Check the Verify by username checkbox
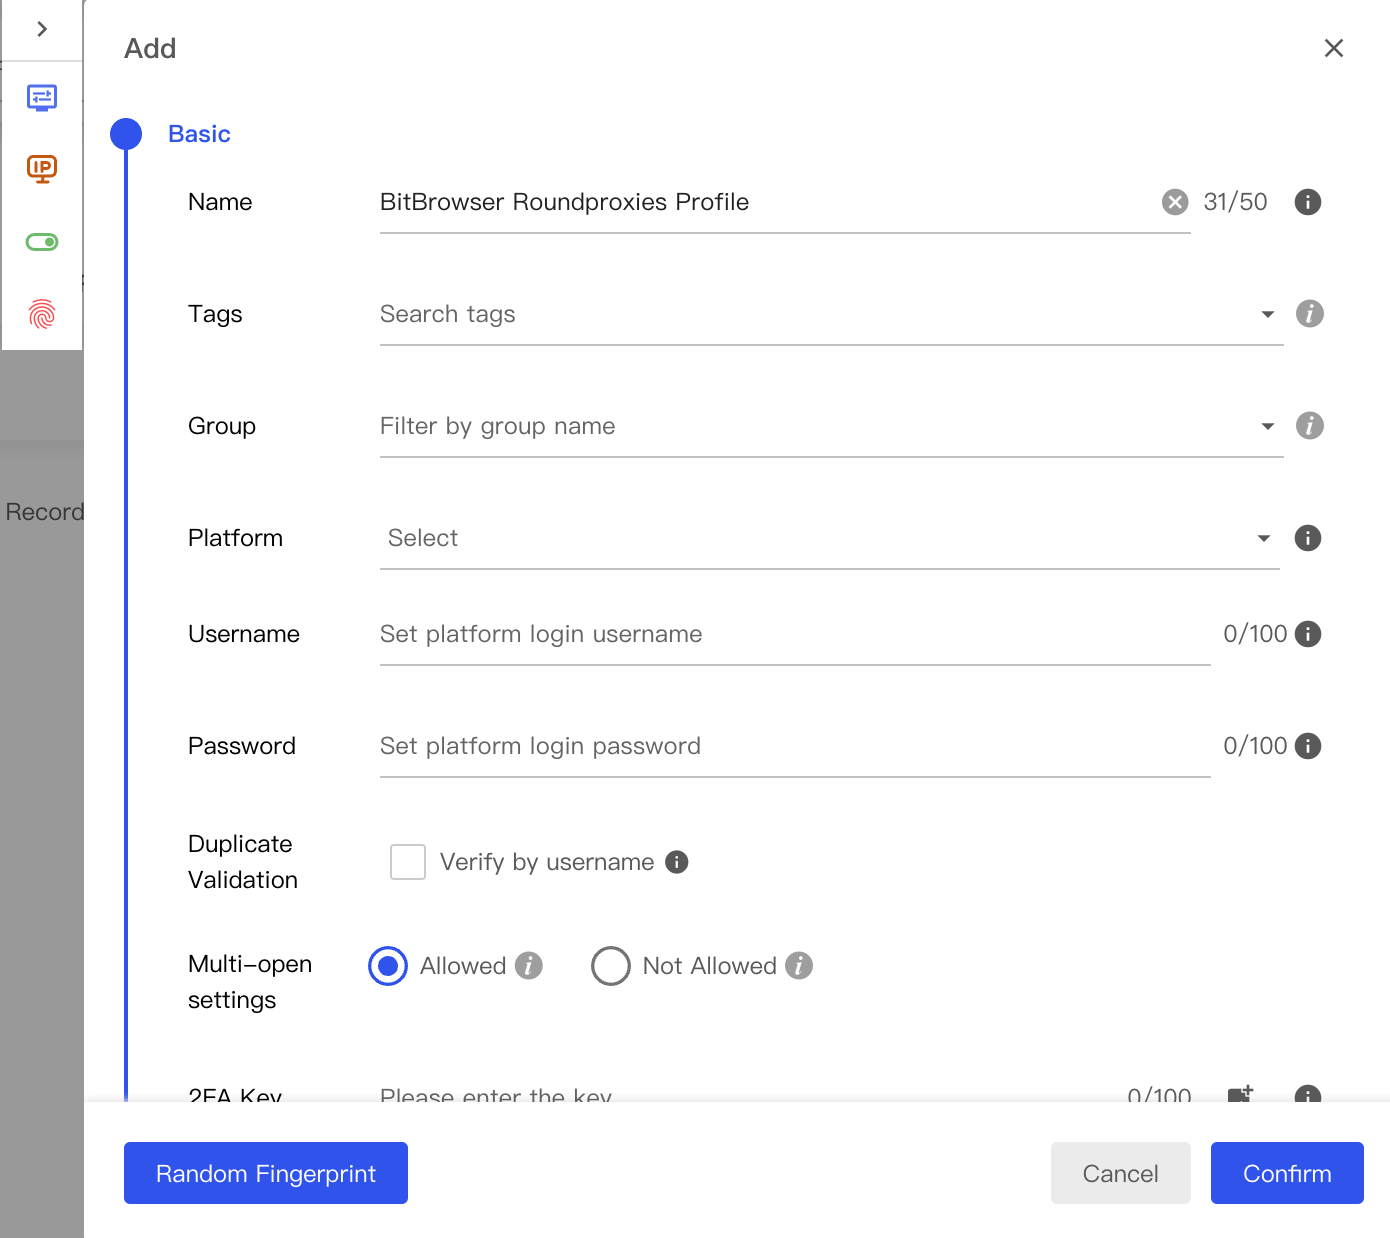The image size is (1390, 1238). point(407,861)
